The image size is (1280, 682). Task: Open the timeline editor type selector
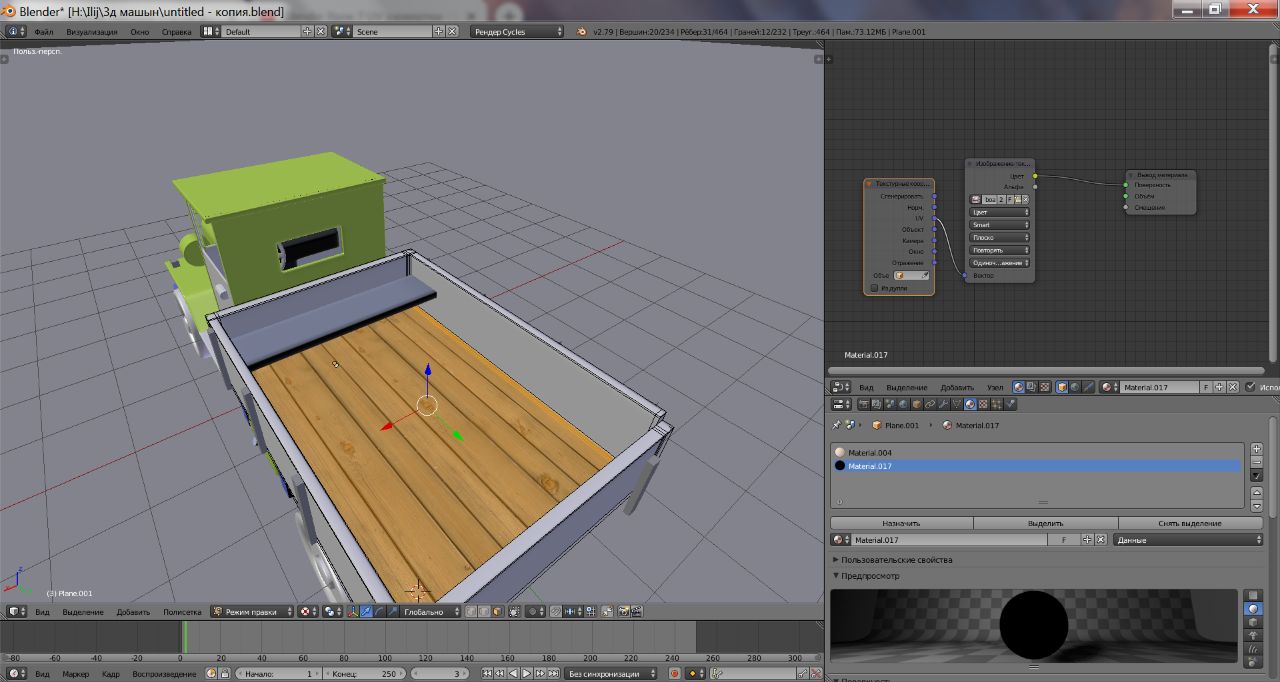(x=16, y=674)
